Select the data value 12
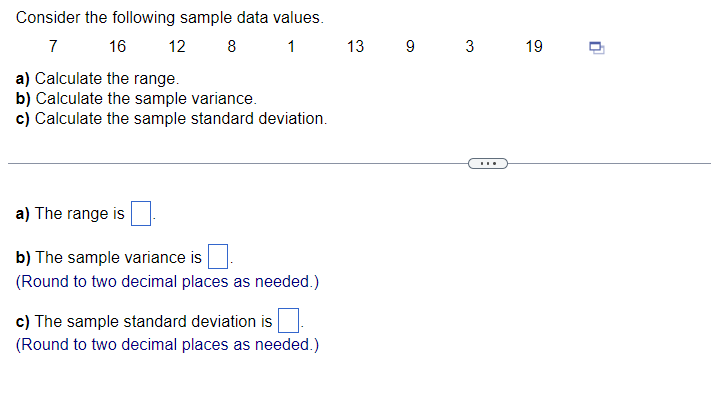The image size is (711, 400). 177,46
